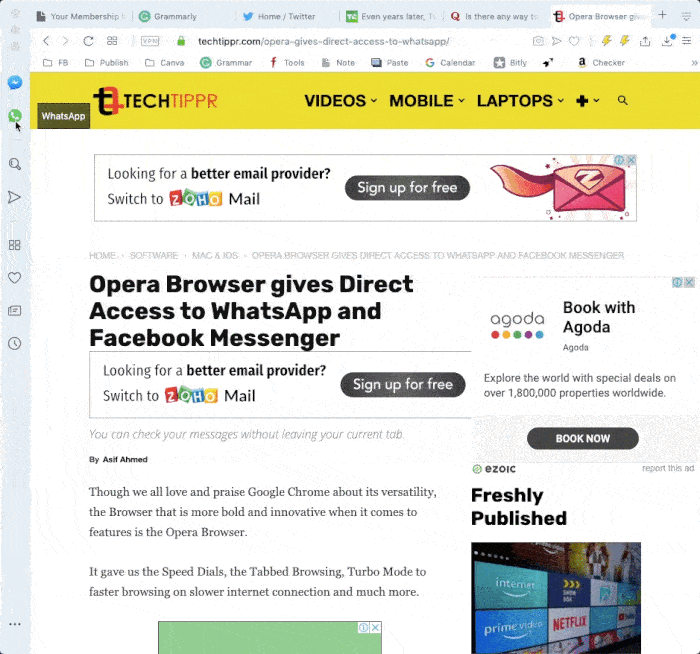The image size is (700, 654).
Task: Open site search via the magnifier
Action: (x=622, y=100)
